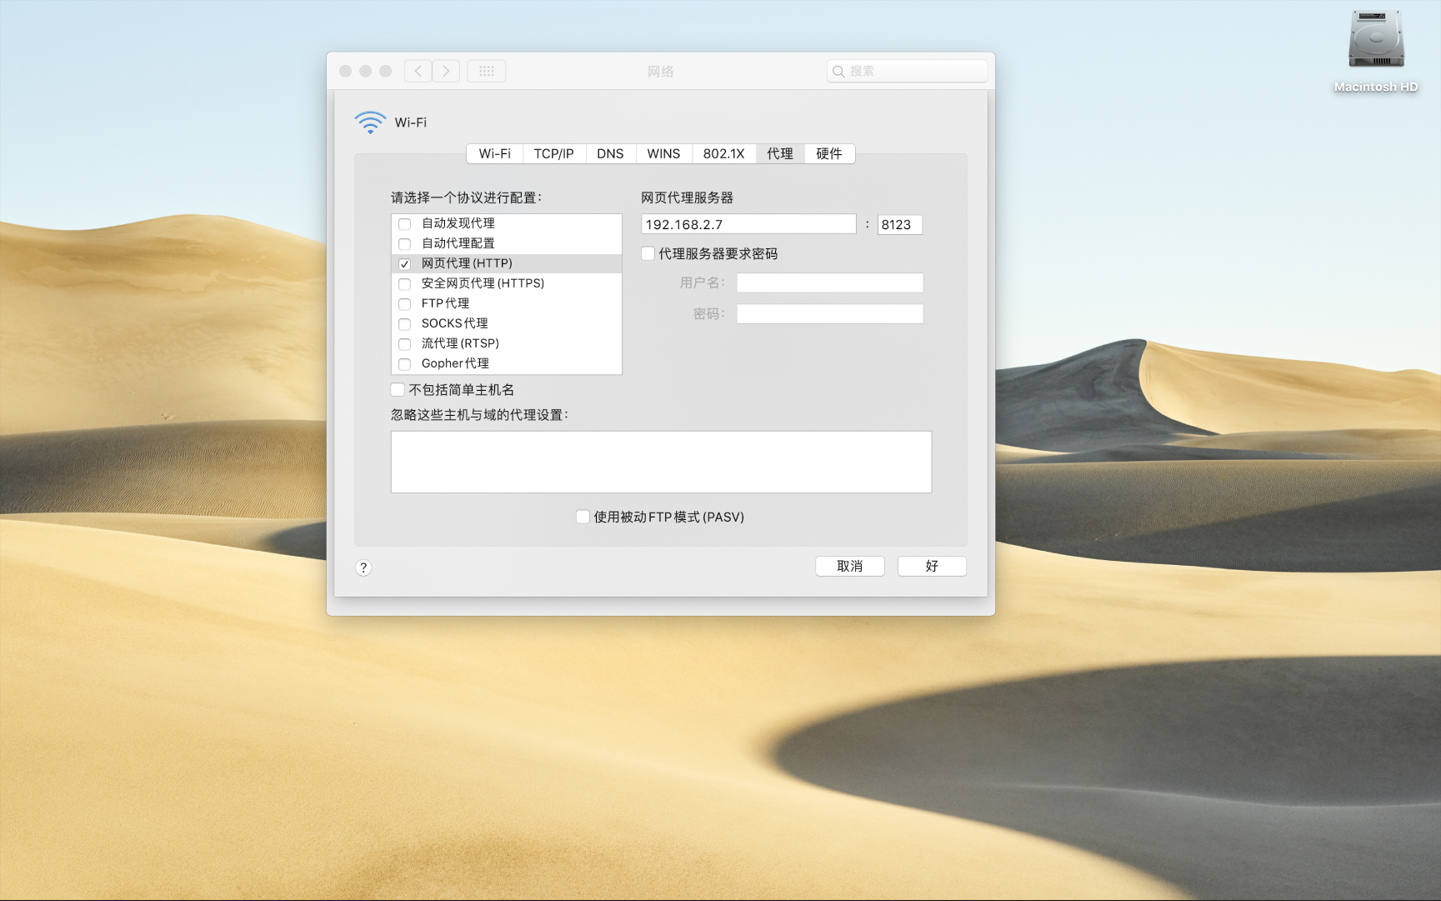This screenshot has width=1441, height=901.
Task: Enable the 自动代理配置 checkbox
Action: point(404,243)
